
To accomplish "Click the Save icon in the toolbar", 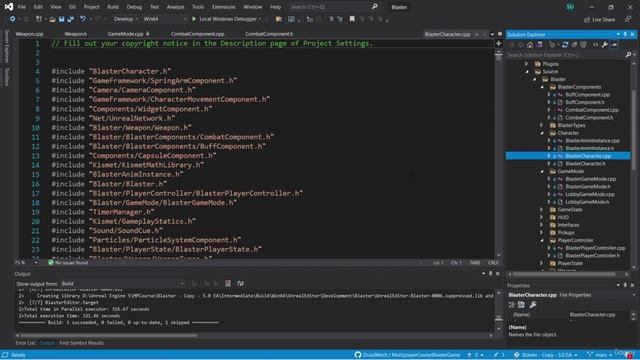I will click(x=62, y=19).
